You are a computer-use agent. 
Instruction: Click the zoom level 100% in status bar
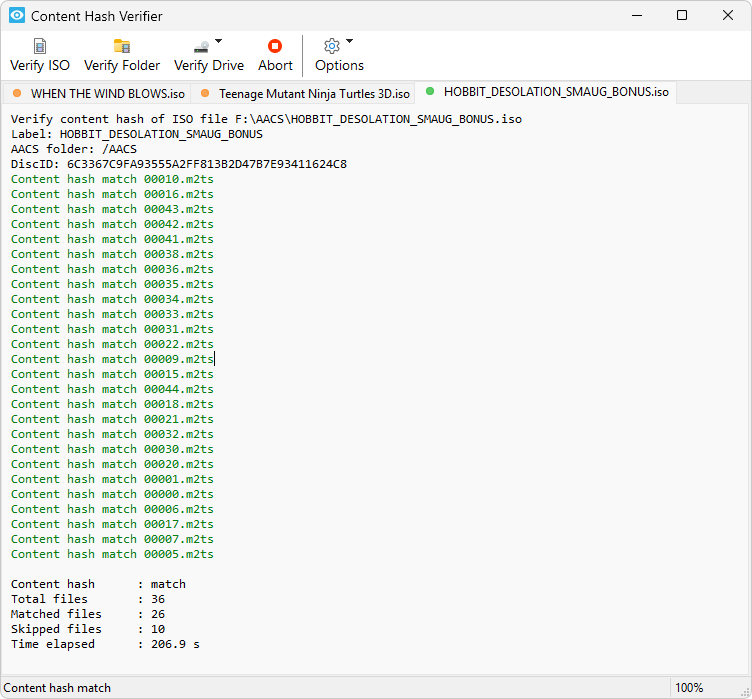(689, 688)
